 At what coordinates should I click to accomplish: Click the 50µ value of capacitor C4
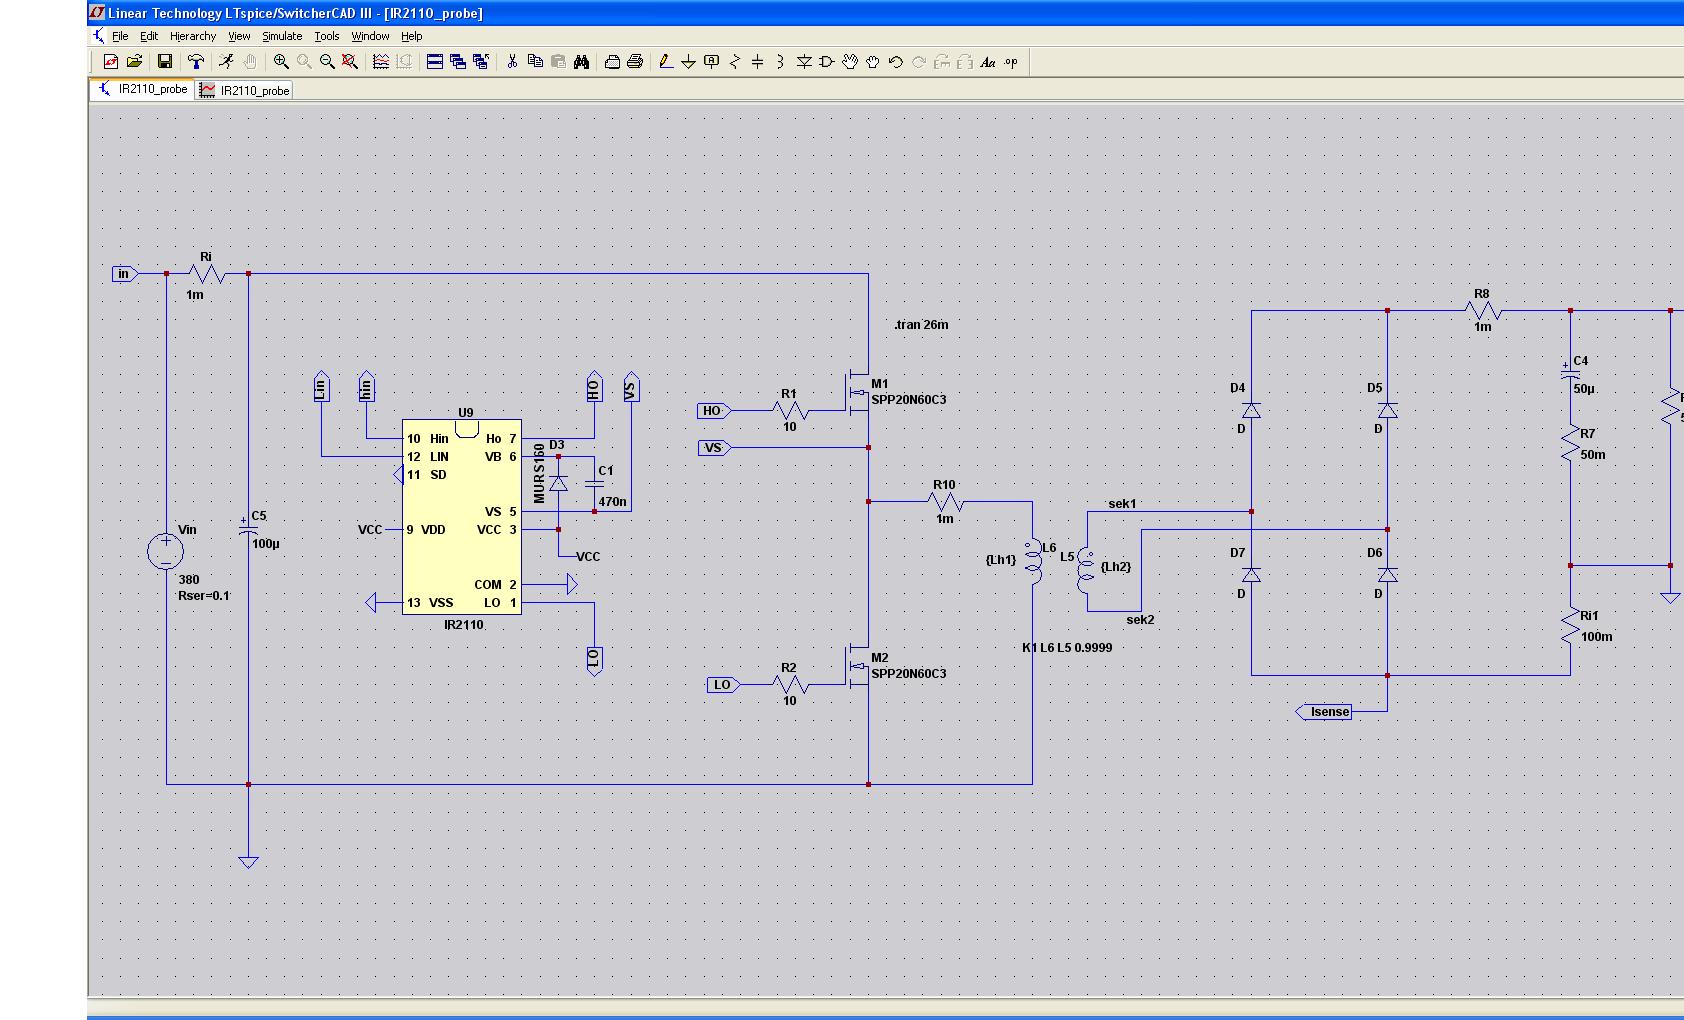tap(1584, 389)
